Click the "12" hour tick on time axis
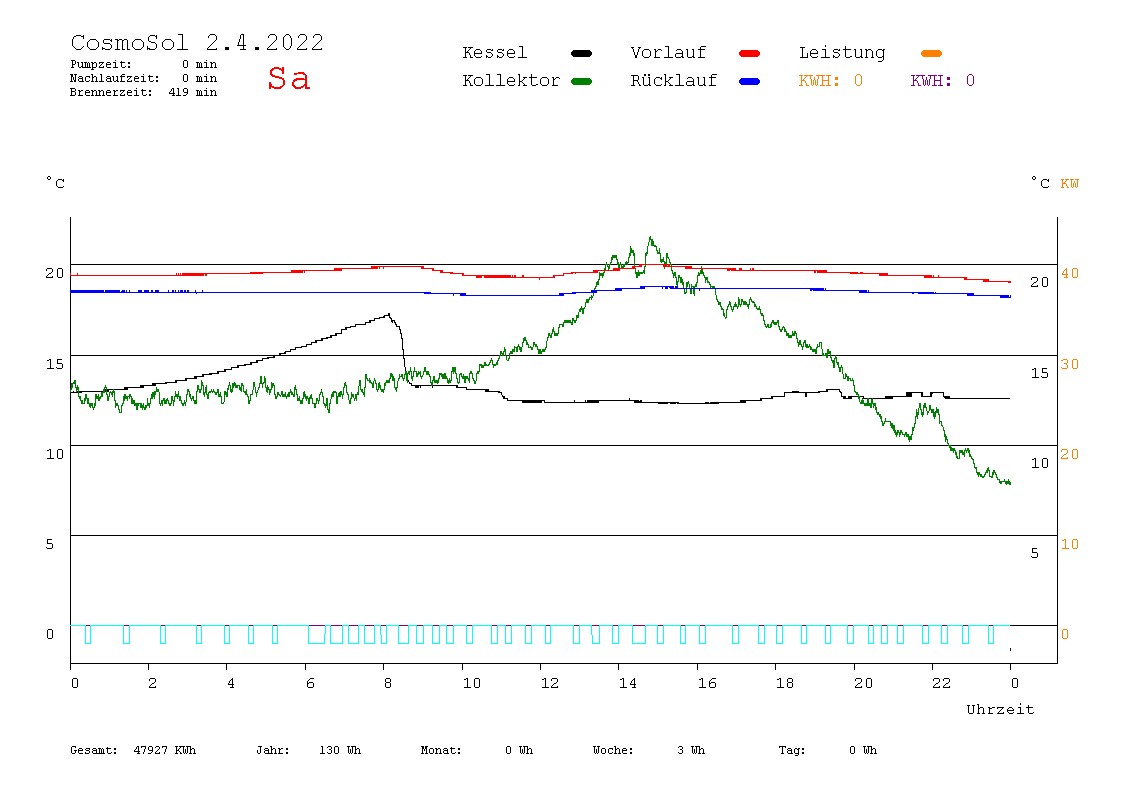The width and height of the screenshot is (1148, 812). (550, 683)
